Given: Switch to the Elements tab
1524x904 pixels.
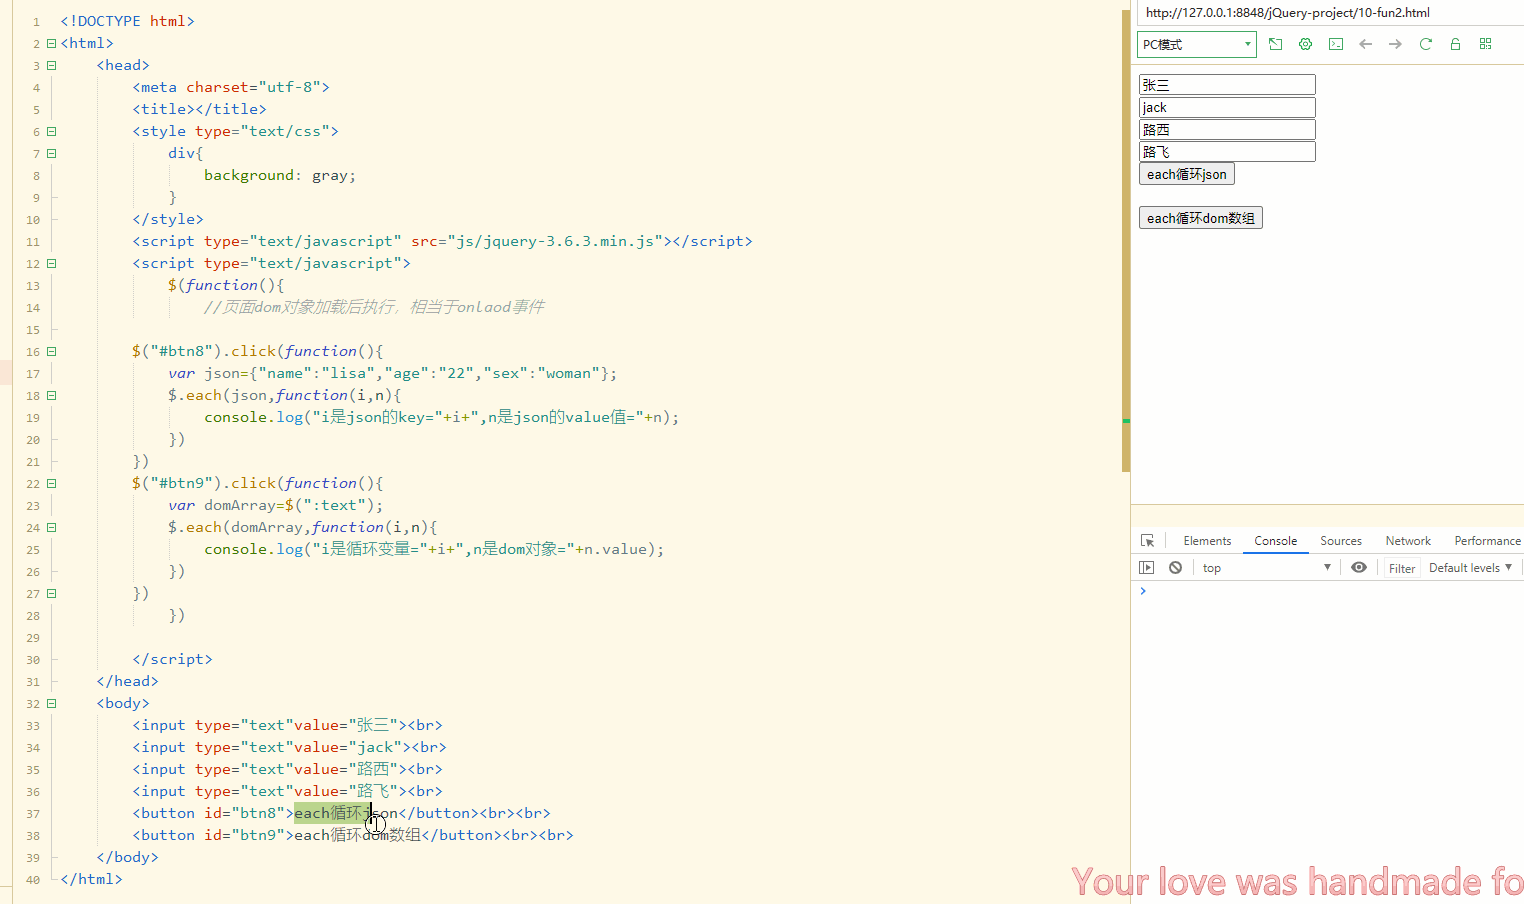Looking at the screenshot, I should point(1207,540).
